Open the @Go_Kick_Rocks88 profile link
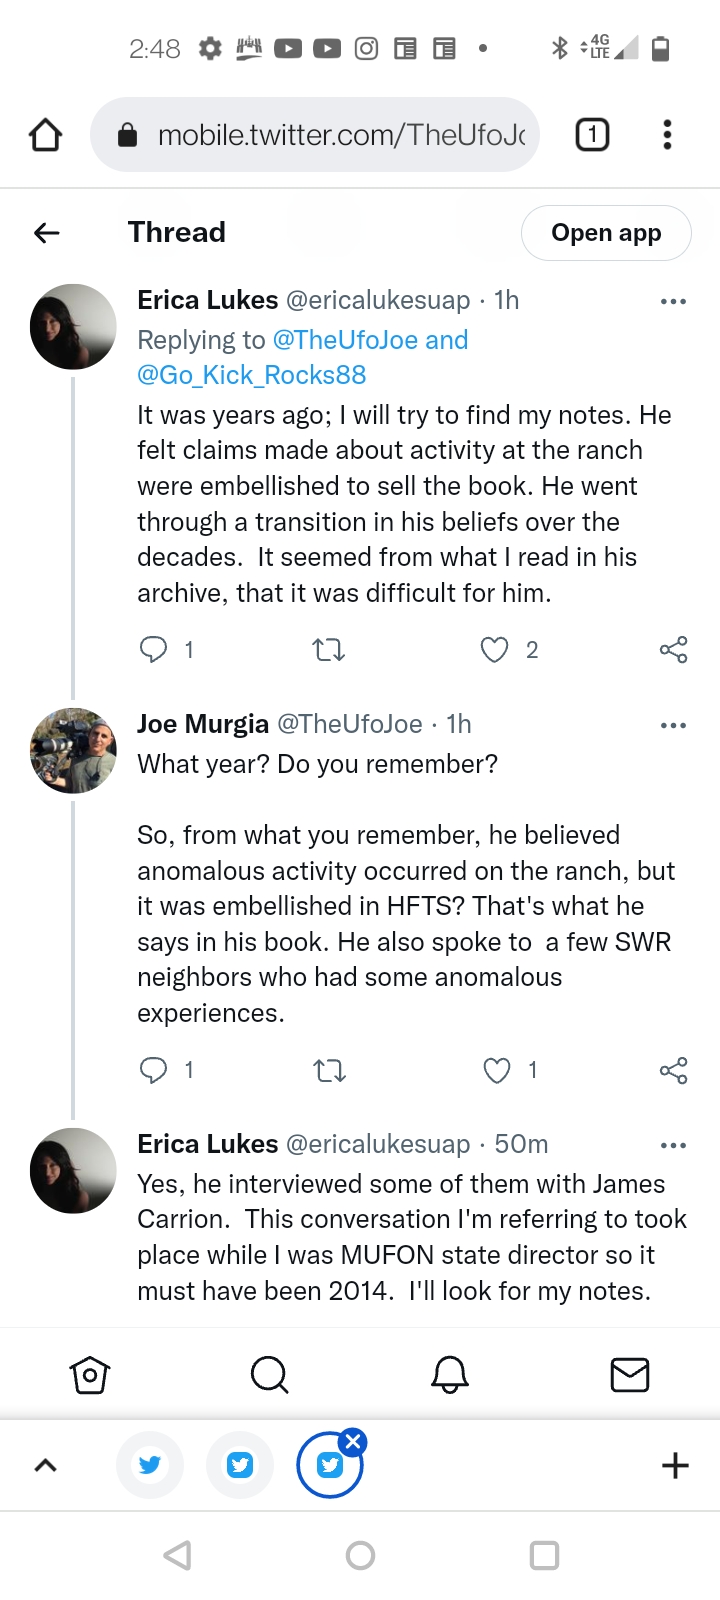 coord(252,375)
